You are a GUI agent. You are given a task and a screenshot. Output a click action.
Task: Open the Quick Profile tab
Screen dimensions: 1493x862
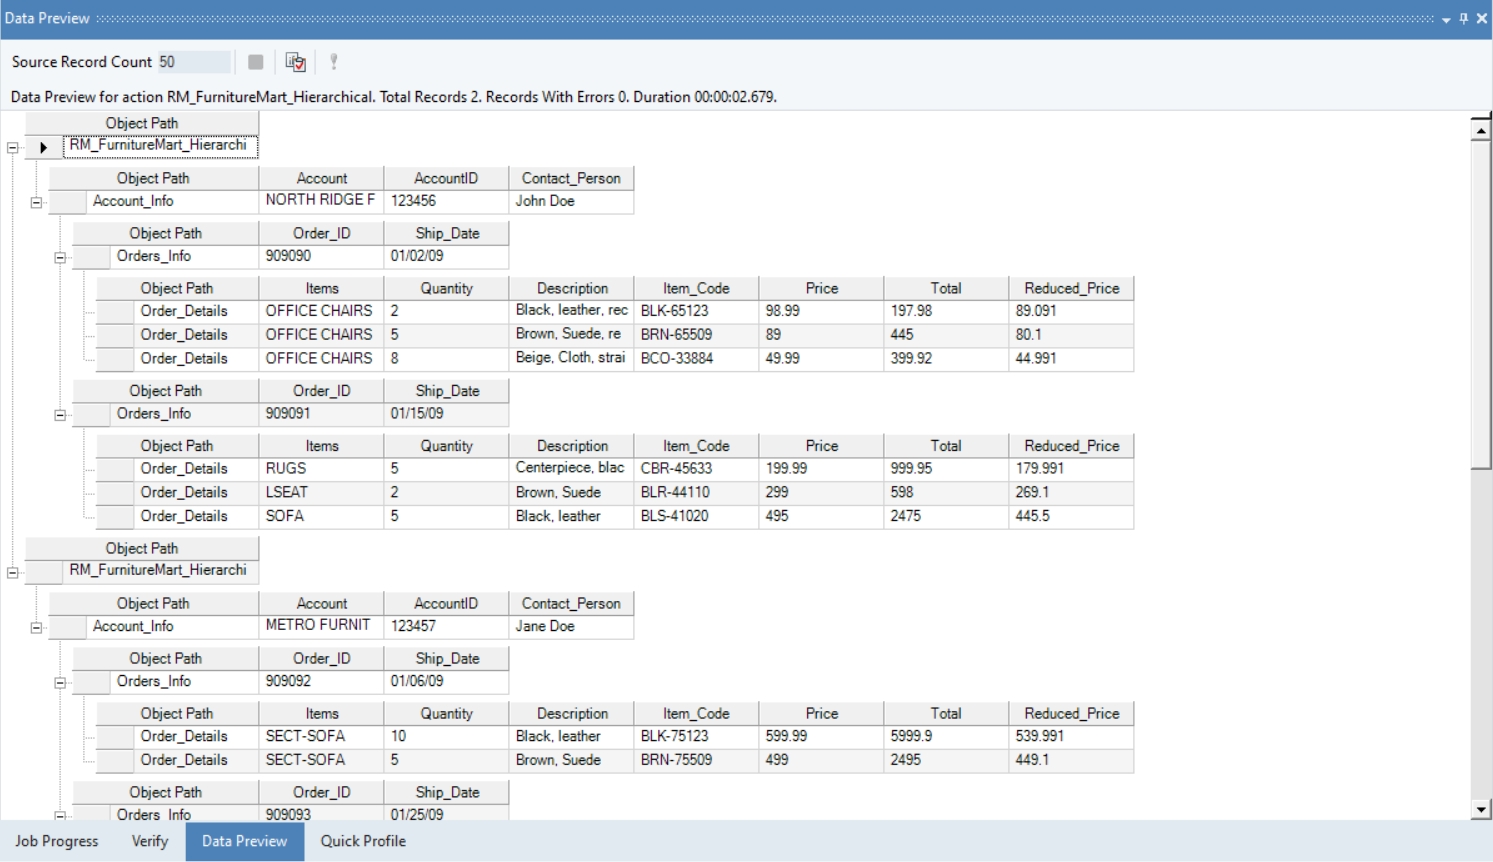363,841
